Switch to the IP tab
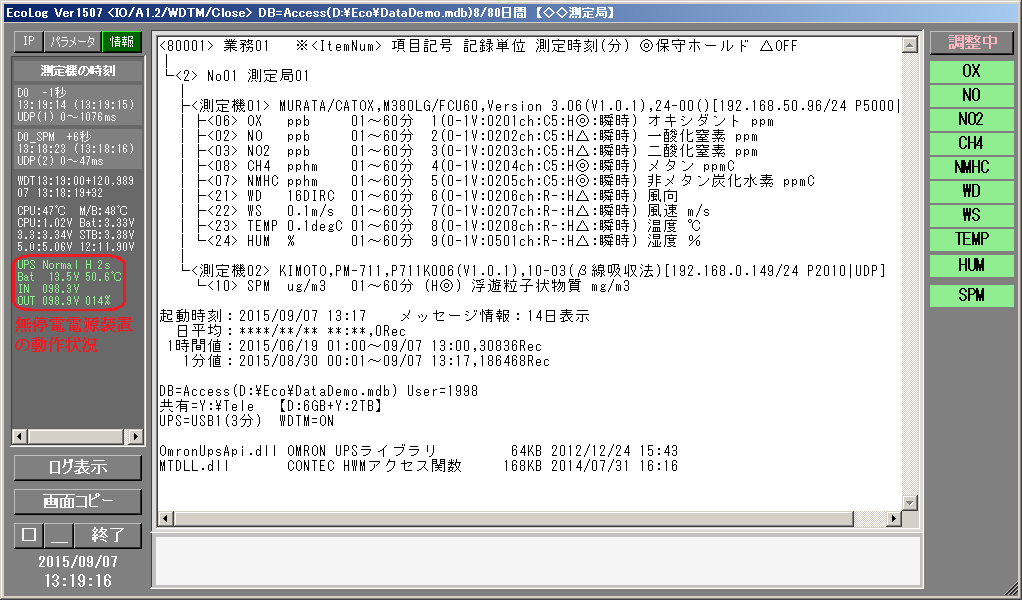1022x600 pixels. tap(28, 42)
